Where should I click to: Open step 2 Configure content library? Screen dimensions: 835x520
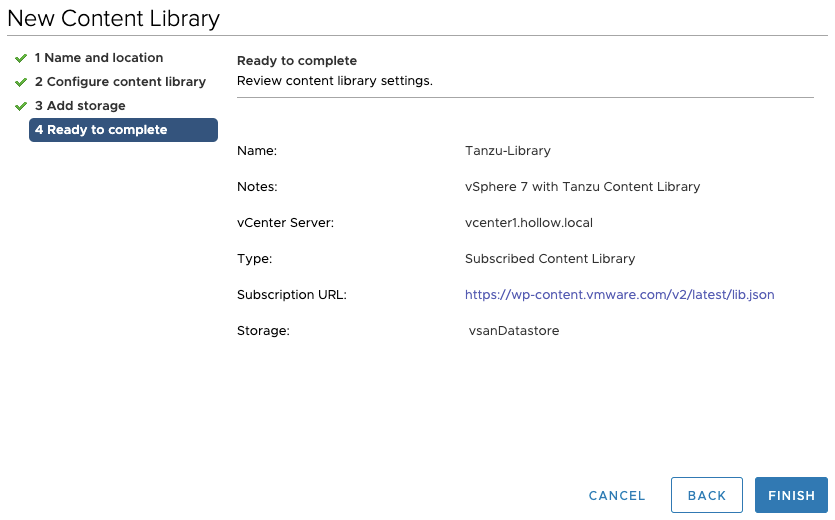(120, 82)
